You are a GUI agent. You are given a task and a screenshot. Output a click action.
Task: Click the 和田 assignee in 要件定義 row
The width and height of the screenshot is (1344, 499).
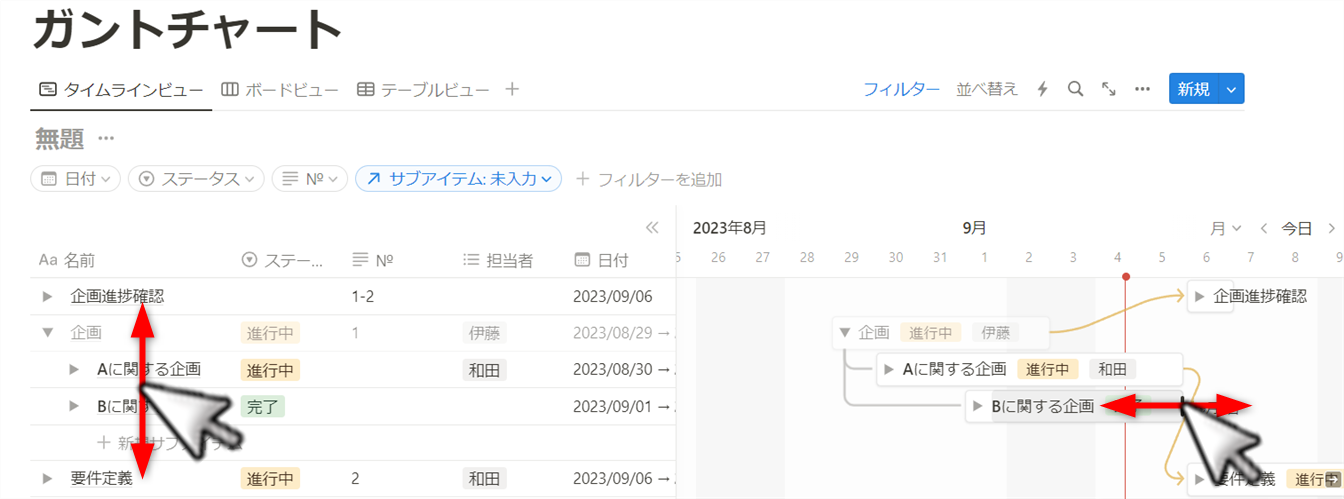pos(485,478)
